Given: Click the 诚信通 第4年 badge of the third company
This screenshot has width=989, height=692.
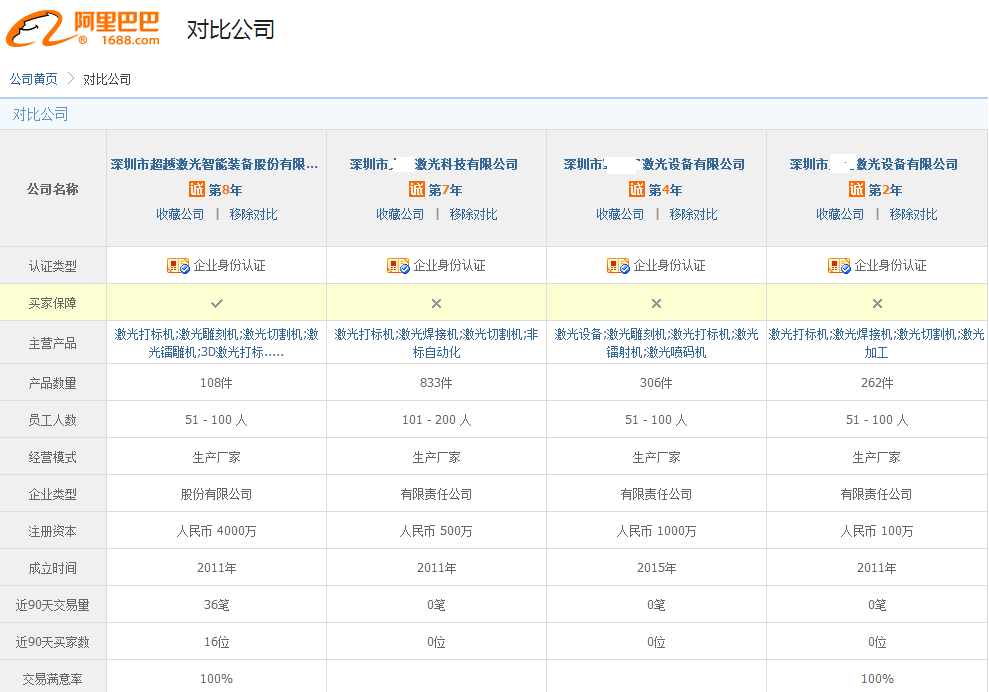Looking at the screenshot, I should [x=656, y=189].
